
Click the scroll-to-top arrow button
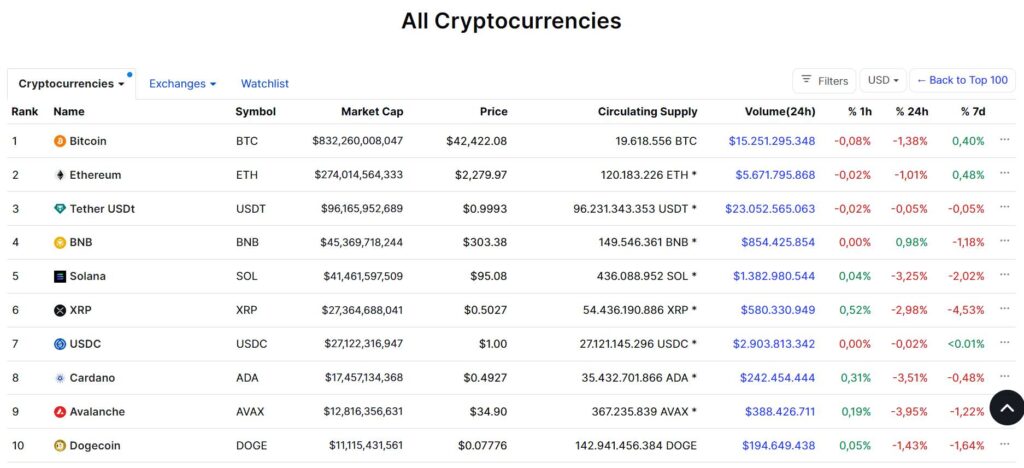(1006, 407)
